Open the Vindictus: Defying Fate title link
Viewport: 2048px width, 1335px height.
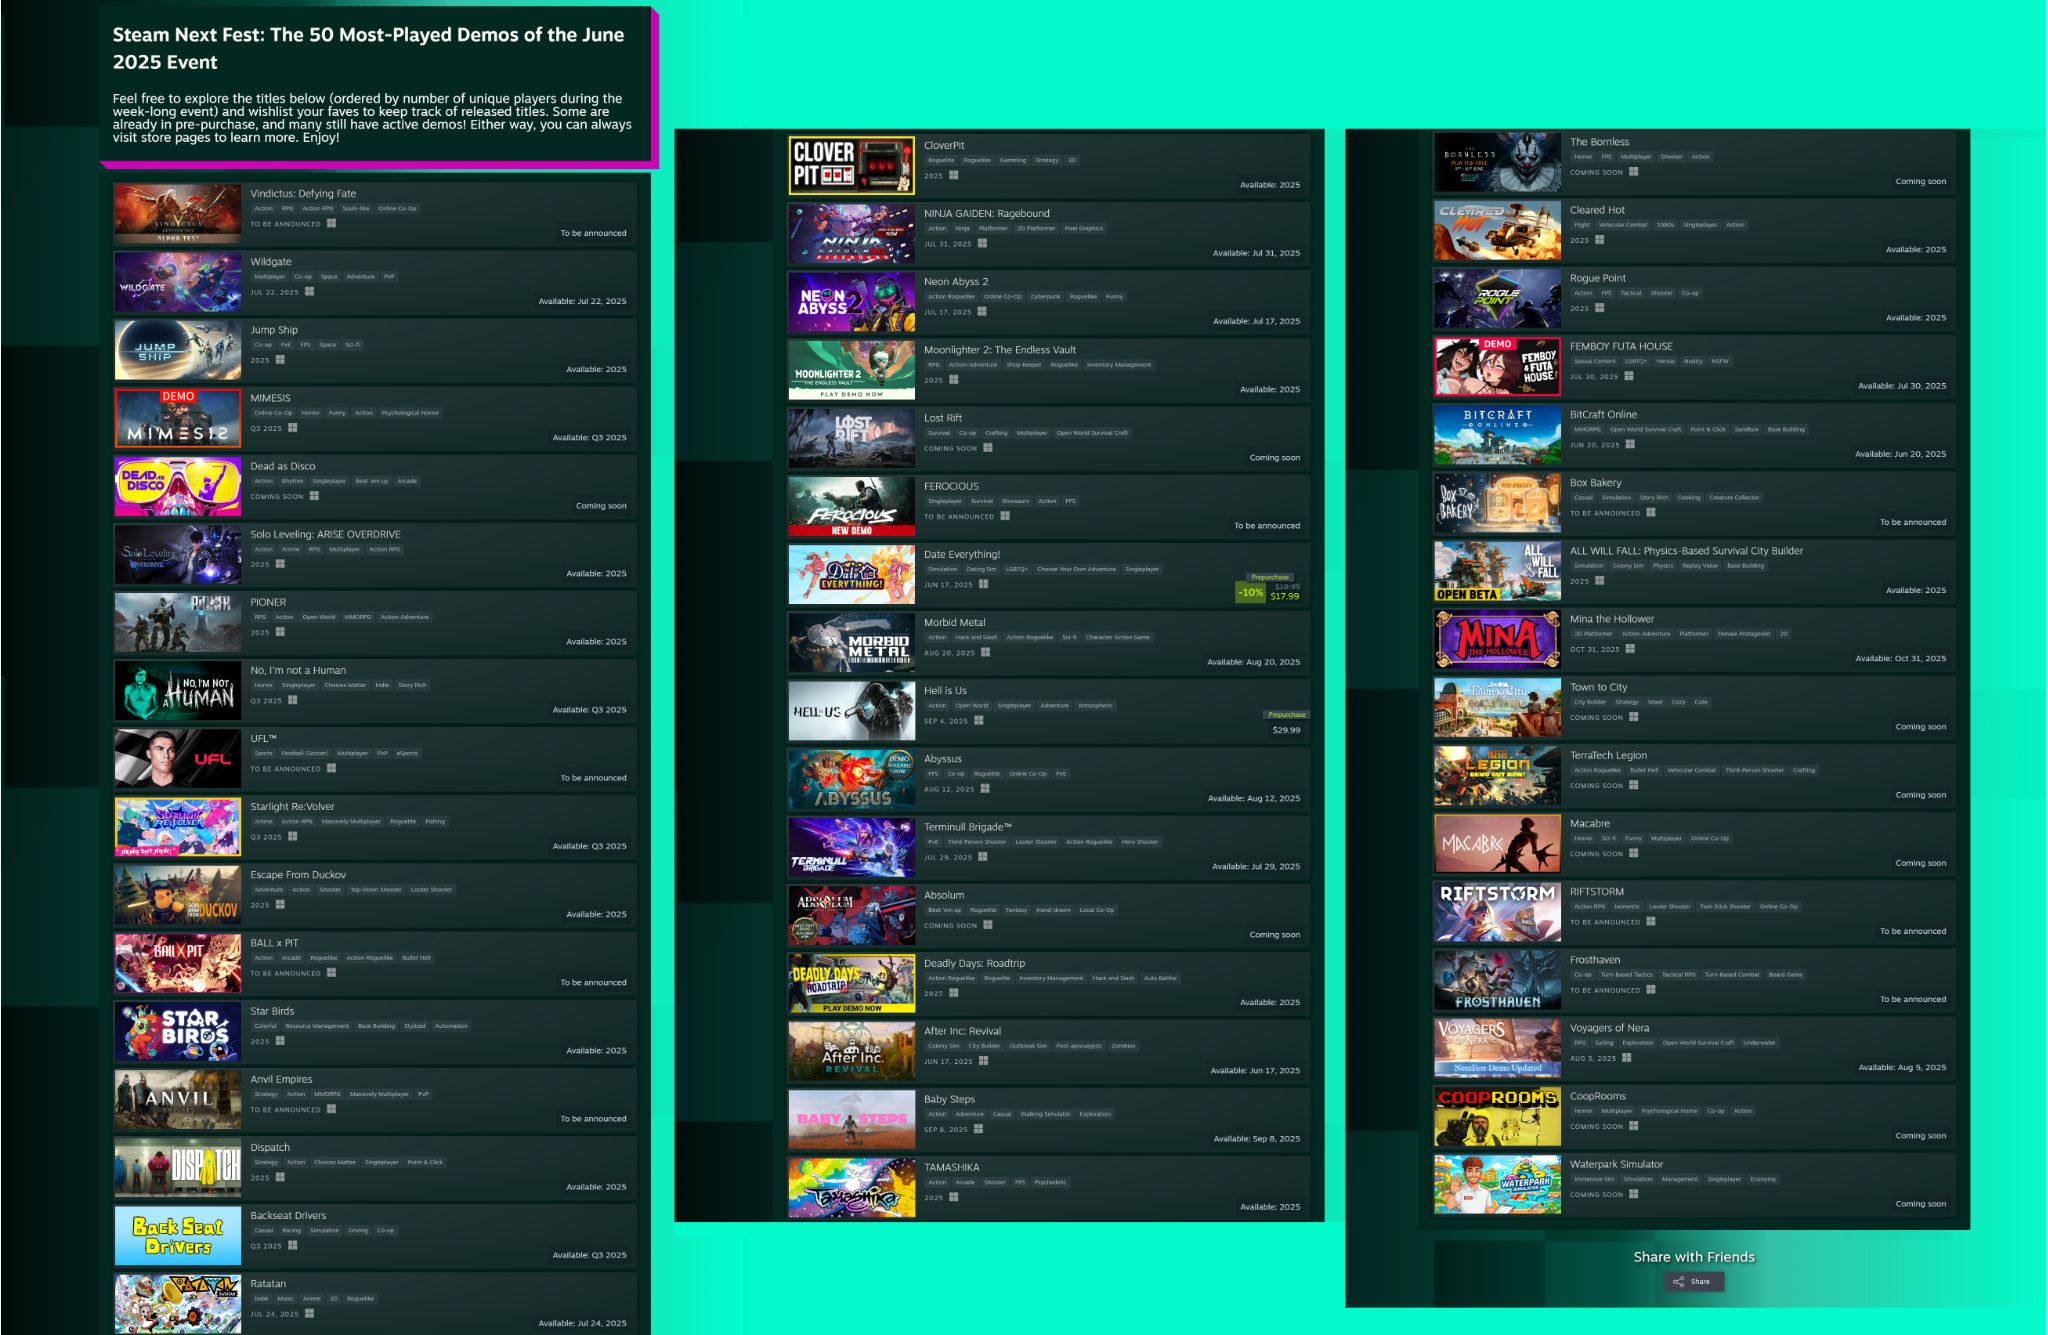pyautogui.click(x=303, y=194)
